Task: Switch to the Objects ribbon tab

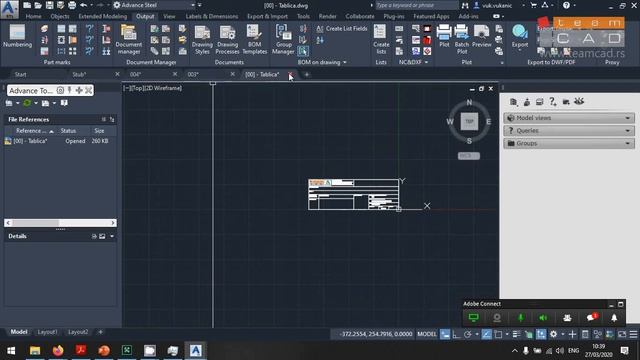Action: [x=60, y=16]
